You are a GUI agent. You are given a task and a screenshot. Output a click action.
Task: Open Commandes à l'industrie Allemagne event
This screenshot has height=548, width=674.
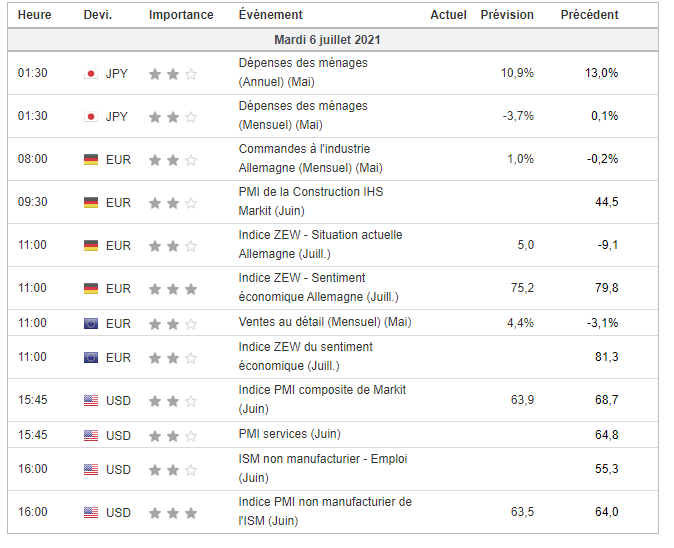pos(310,158)
